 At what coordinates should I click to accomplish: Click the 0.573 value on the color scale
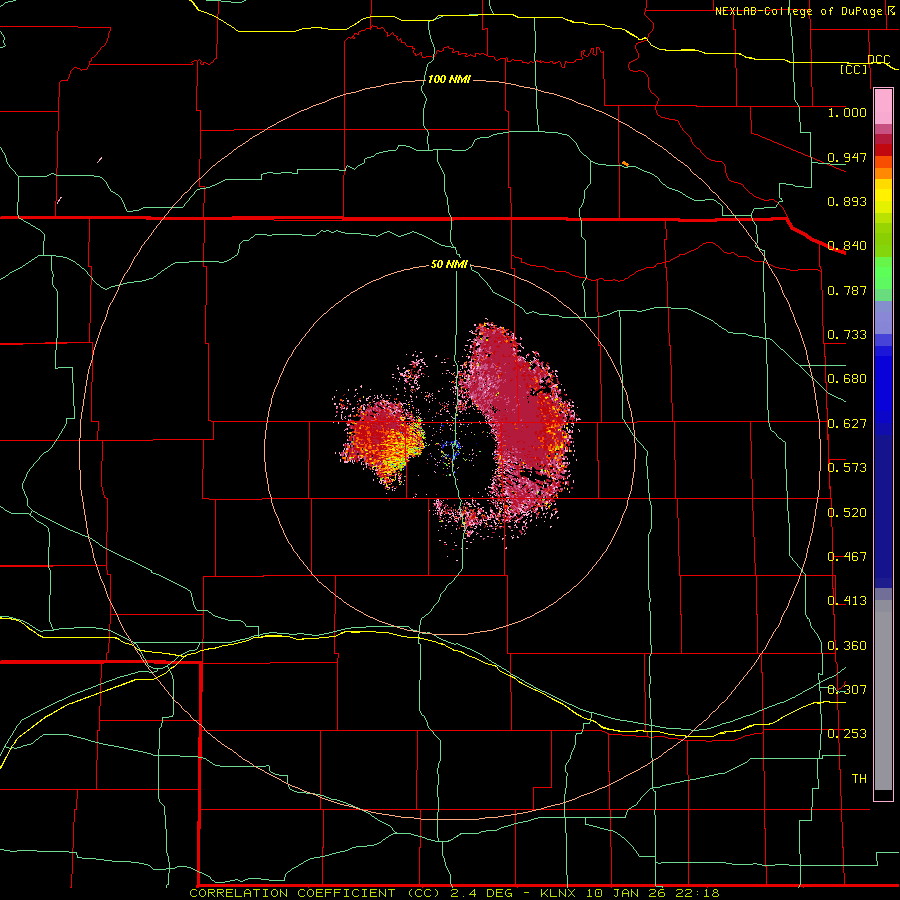[x=847, y=468]
